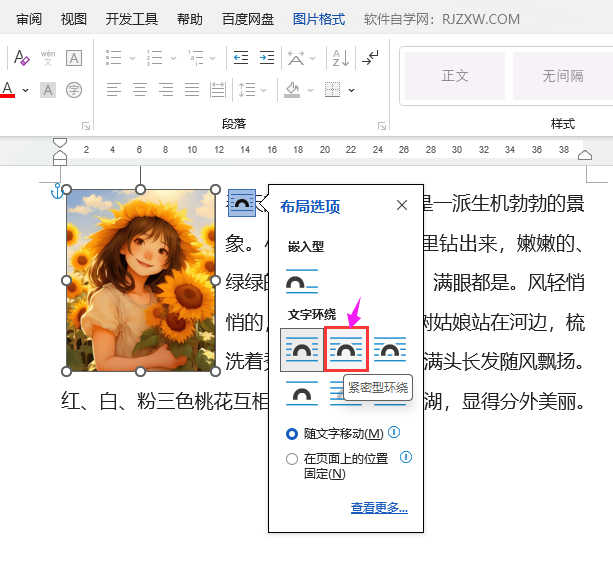The image size is (613, 568).
Task: Click the 查看更多... link
Action: coord(379,508)
